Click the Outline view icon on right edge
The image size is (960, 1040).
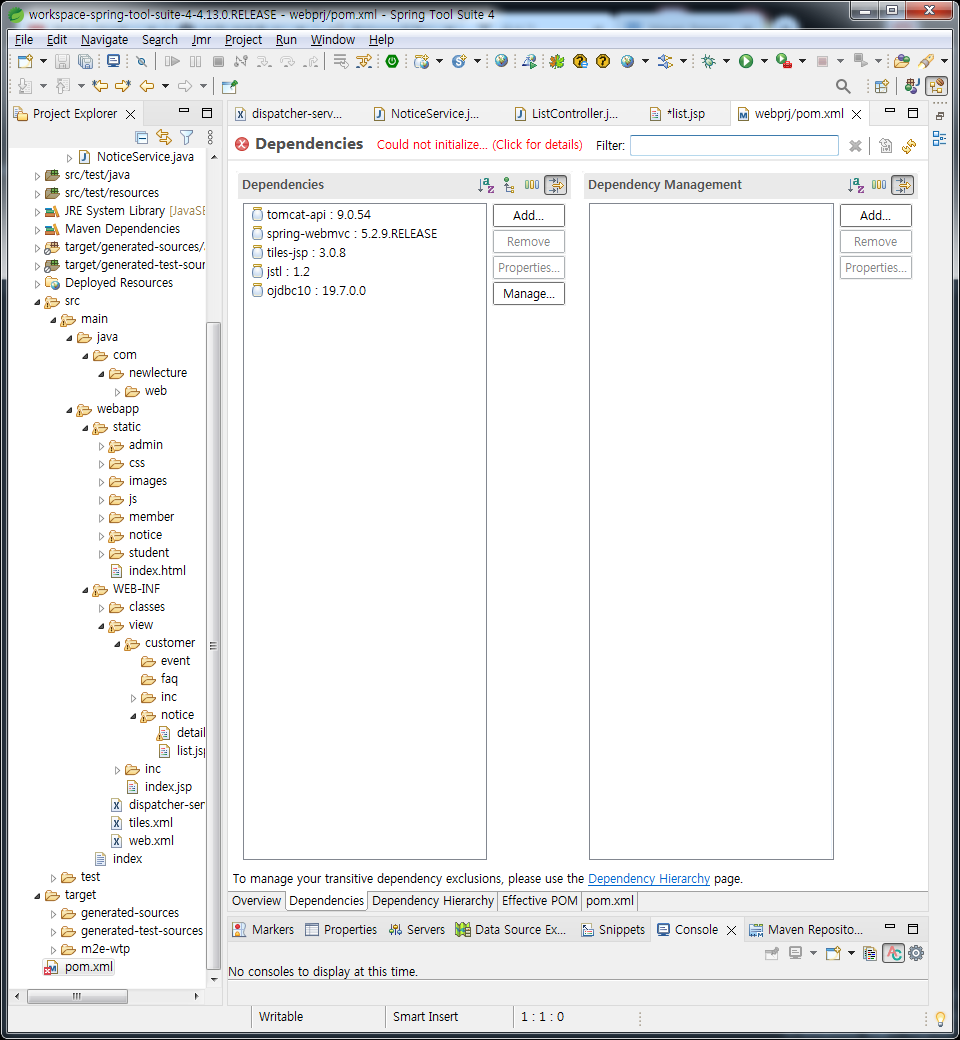pos(939,139)
